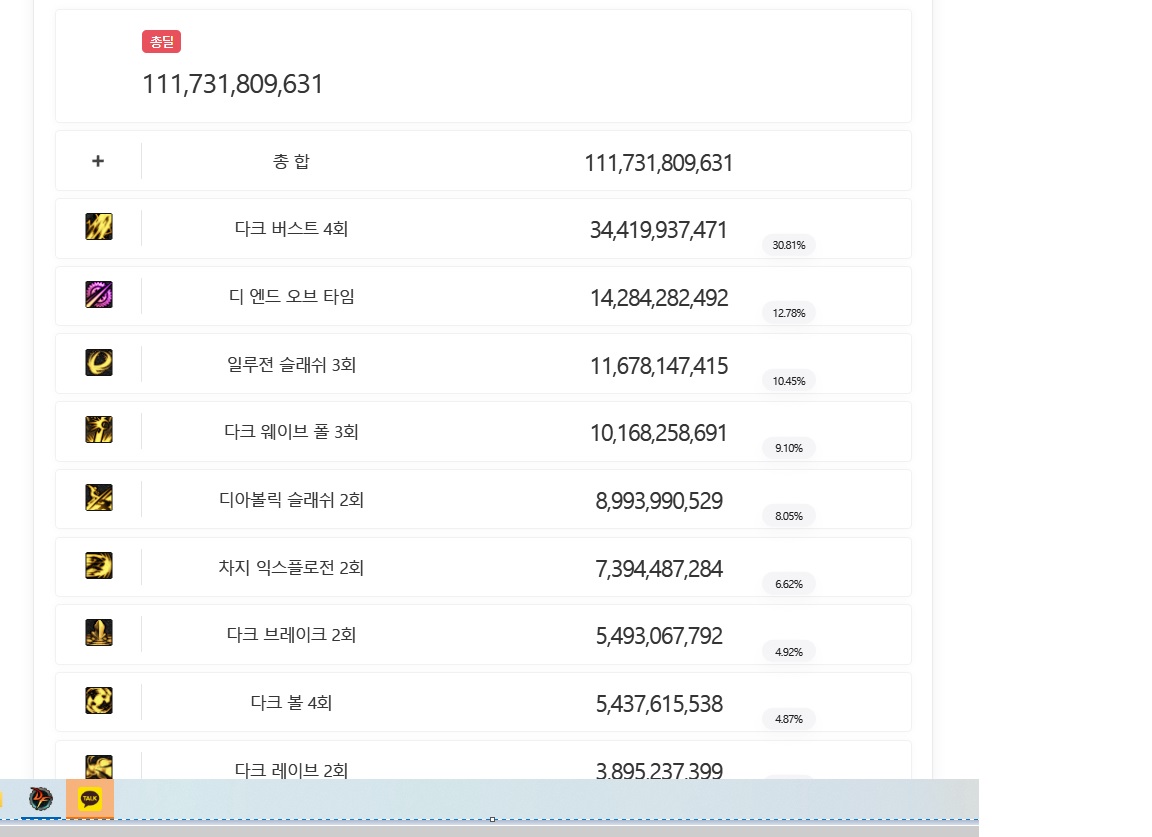Click the 일루전 슬래쉬 skill icon
Image resolution: width=1152 pixels, height=837 pixels.
99,362
